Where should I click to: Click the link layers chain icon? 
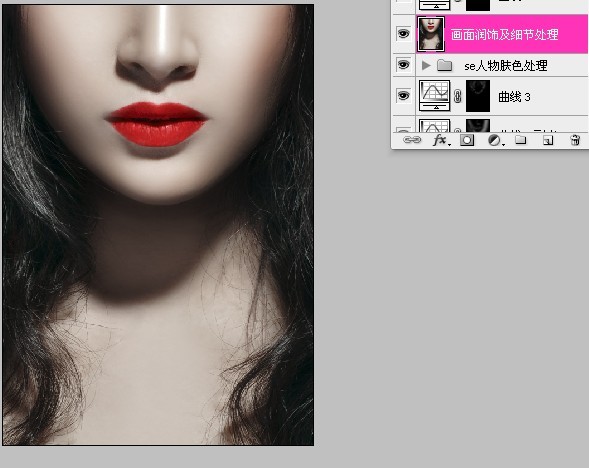pyautogui.click(x=412, y=140)
